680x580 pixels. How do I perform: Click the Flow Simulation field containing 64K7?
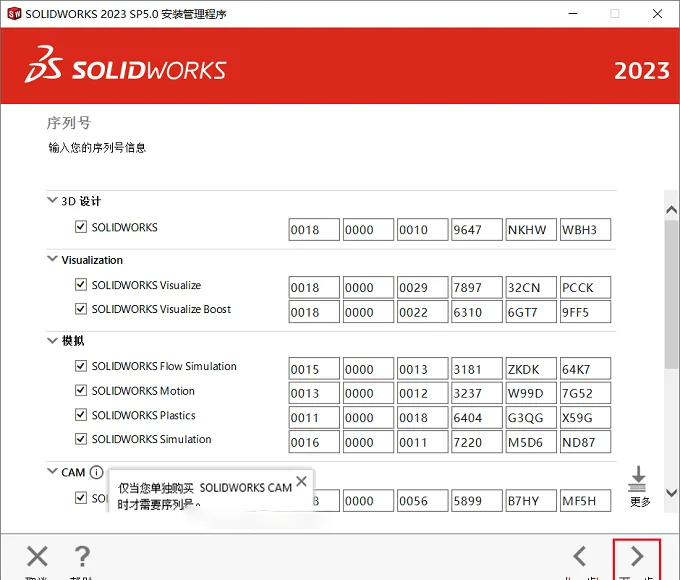585,369
